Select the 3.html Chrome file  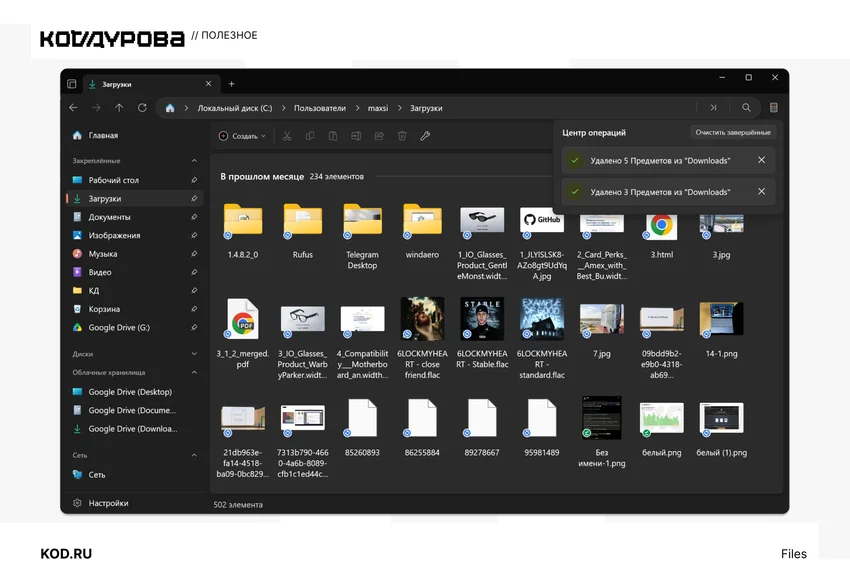point(661,232)
